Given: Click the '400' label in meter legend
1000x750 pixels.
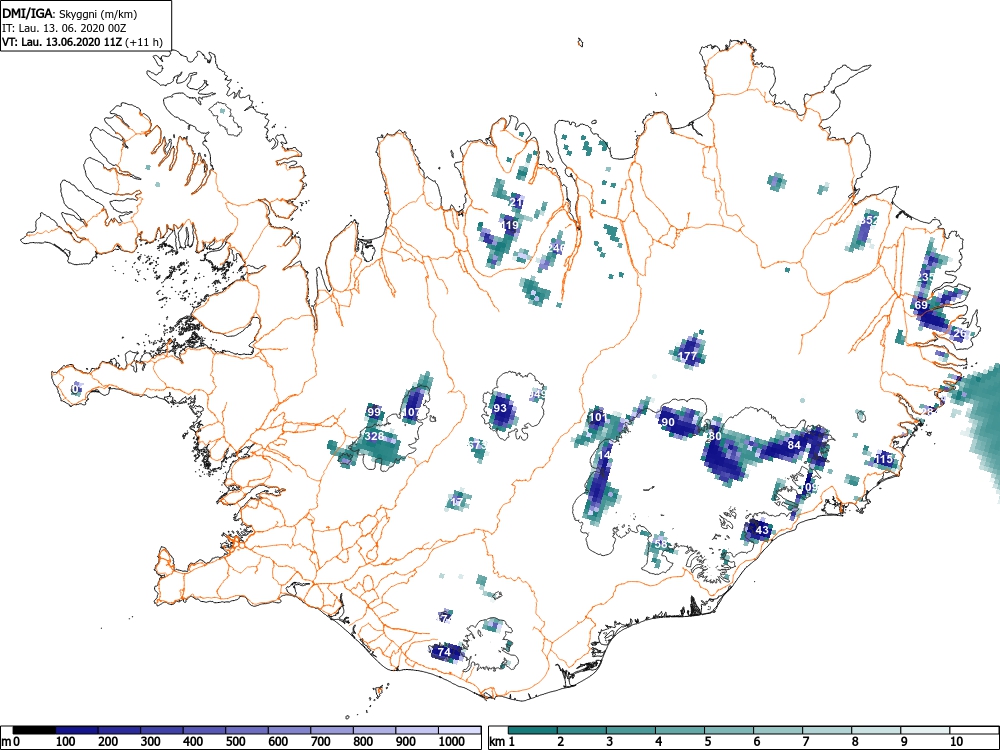Looking at the screenshot, I should (193, 741).
